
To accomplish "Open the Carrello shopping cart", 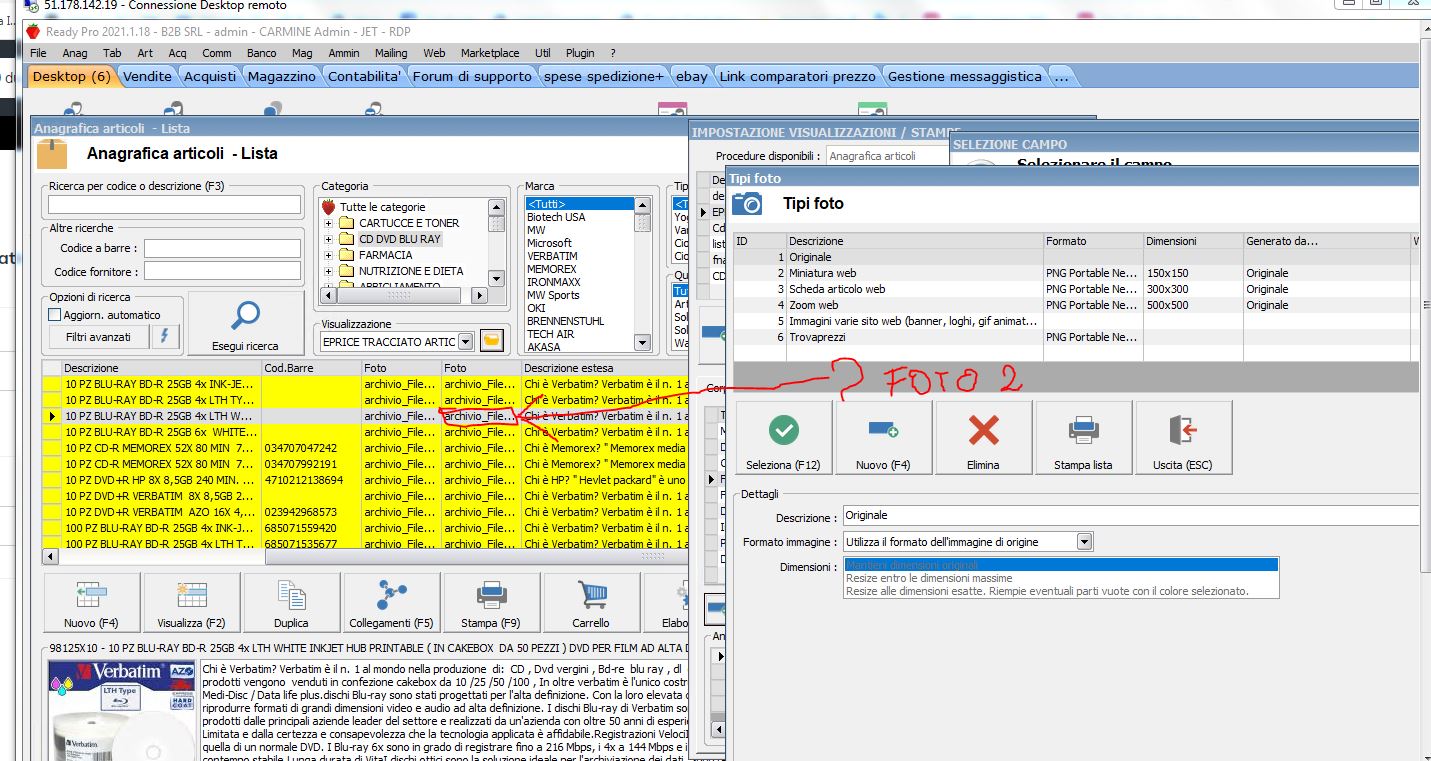I will (592, 603).
